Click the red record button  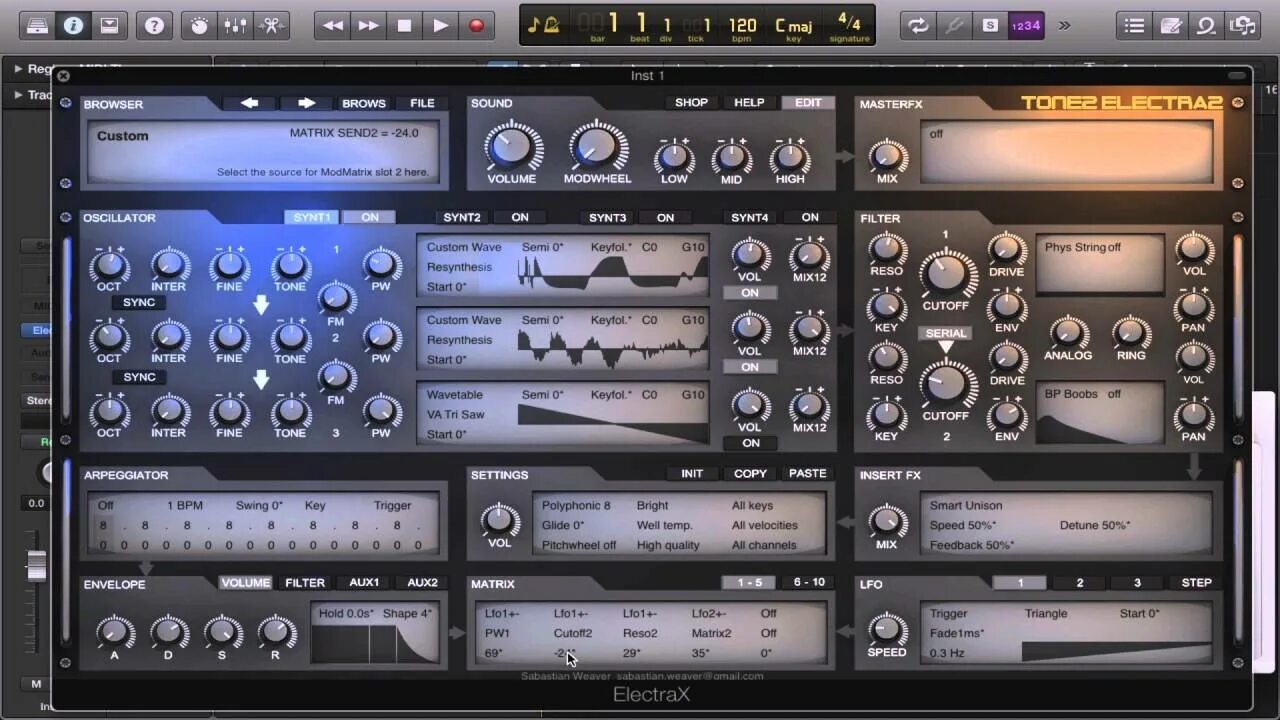click(477, 26)
